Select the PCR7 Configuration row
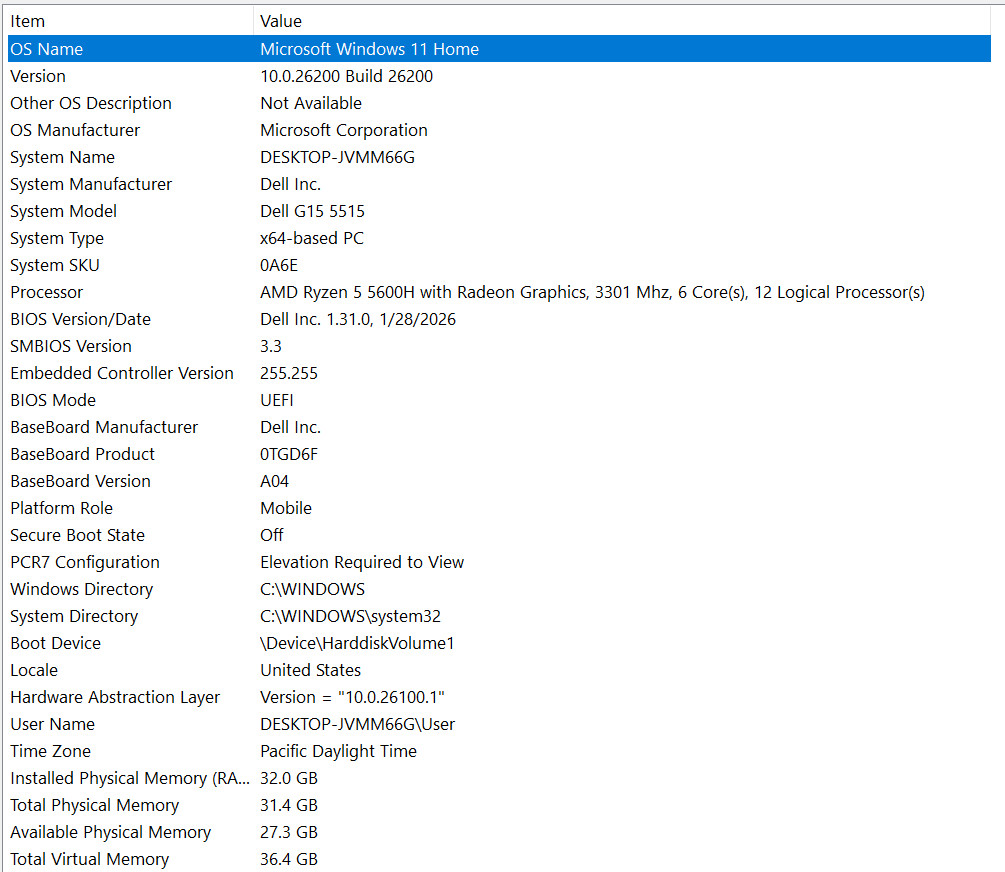Screen dimensions: 1005x872 pos(499,562)
